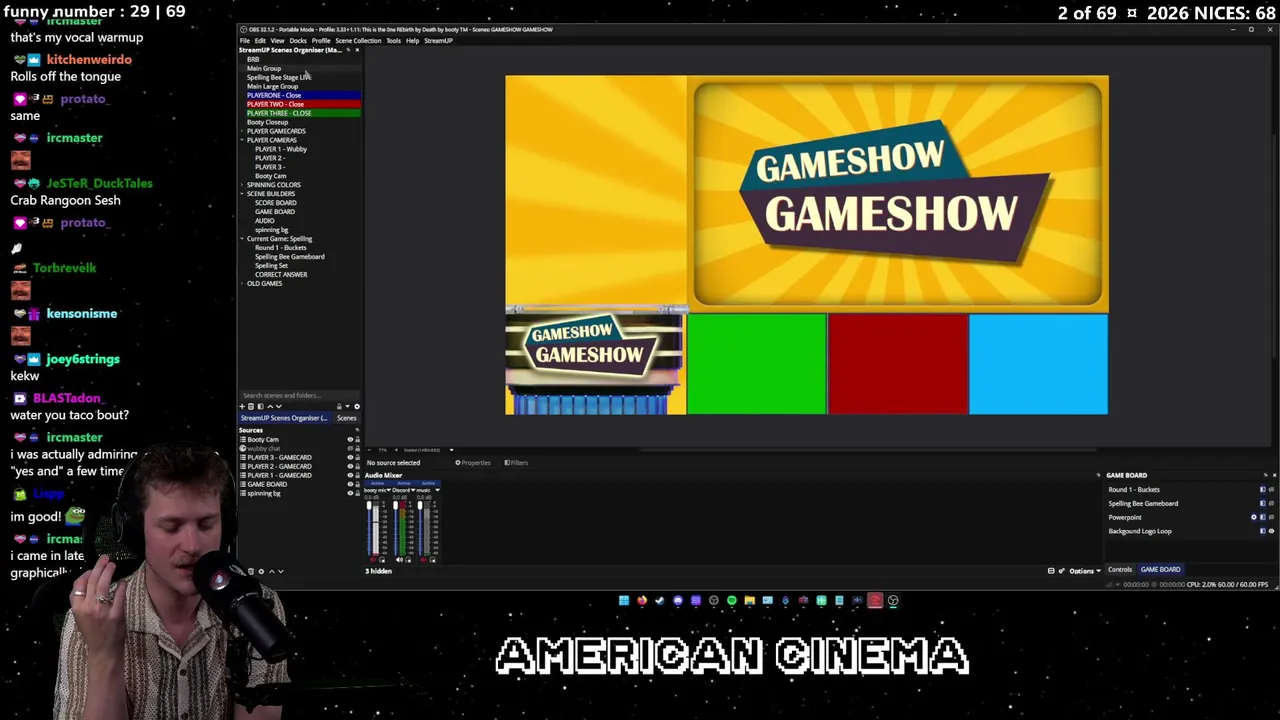Hide the Booty Cam source
Viewport: 1280px width, 720px height.
pos(350,439)
